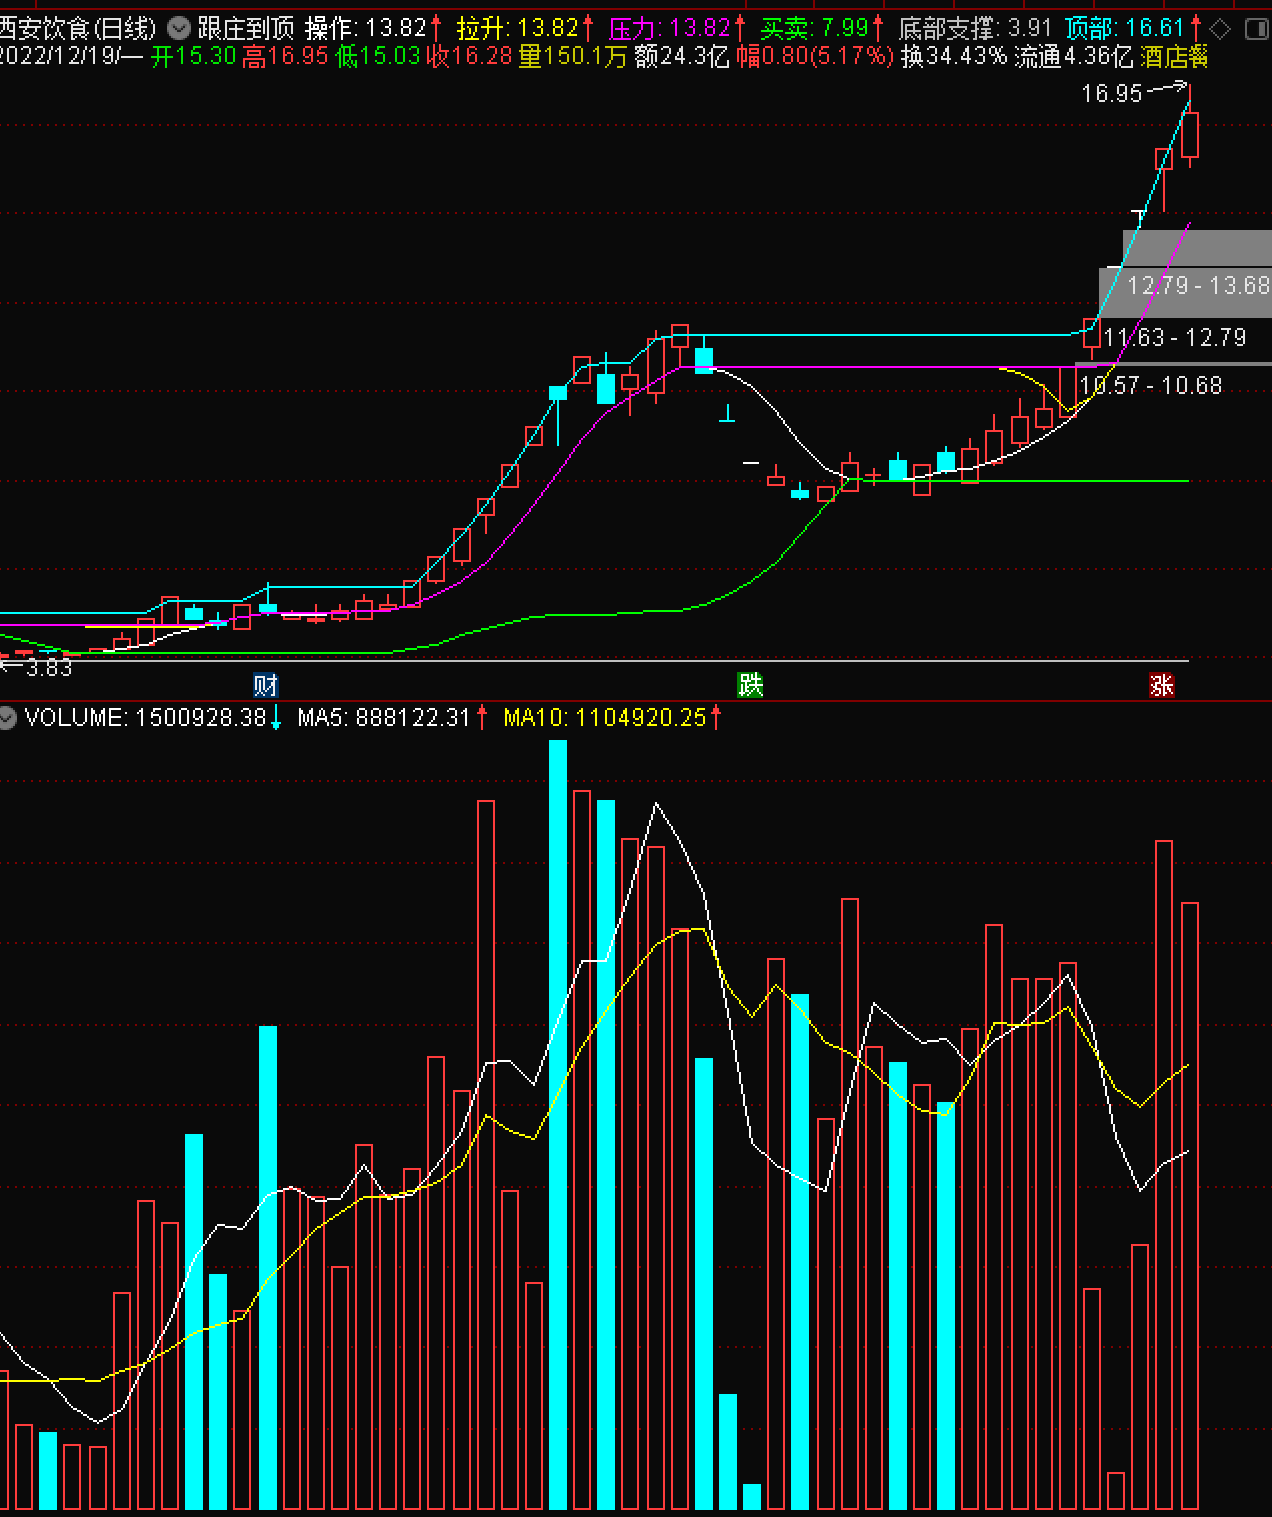Screen dimensions: 1272x1517
Task: Click the green 跌 event marker
Action: tap(750, 685)
